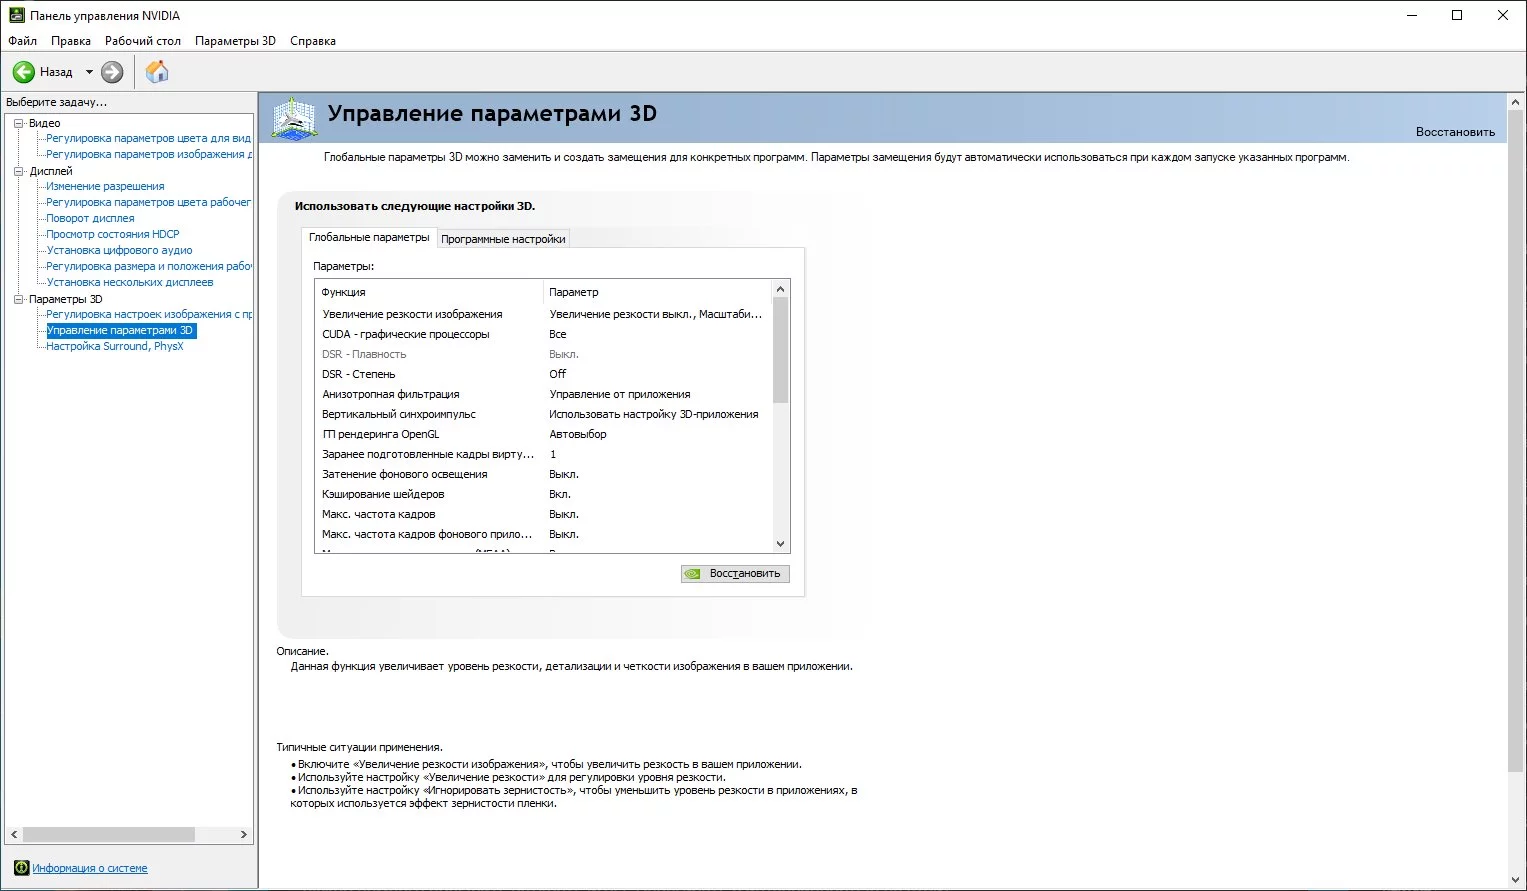Select CUDA - графические процессоры row

point(544,334)
